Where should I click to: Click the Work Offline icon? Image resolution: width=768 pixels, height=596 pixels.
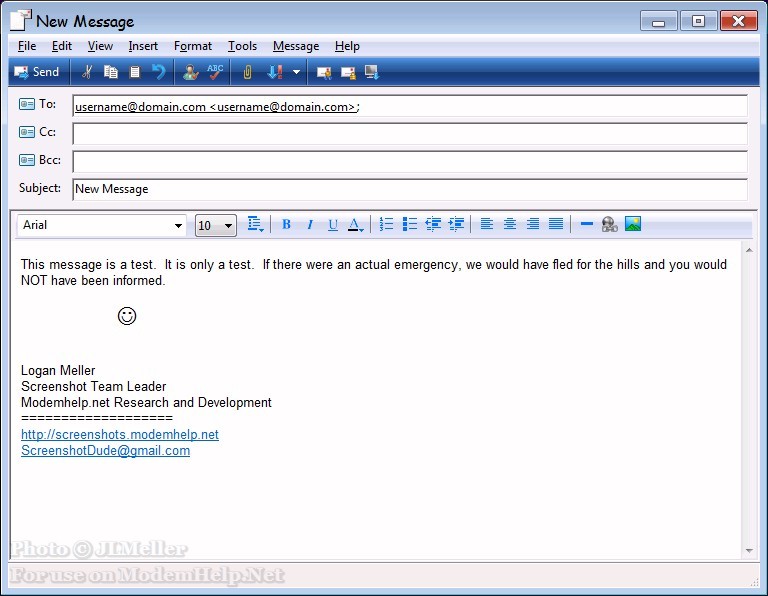(372, 72)
